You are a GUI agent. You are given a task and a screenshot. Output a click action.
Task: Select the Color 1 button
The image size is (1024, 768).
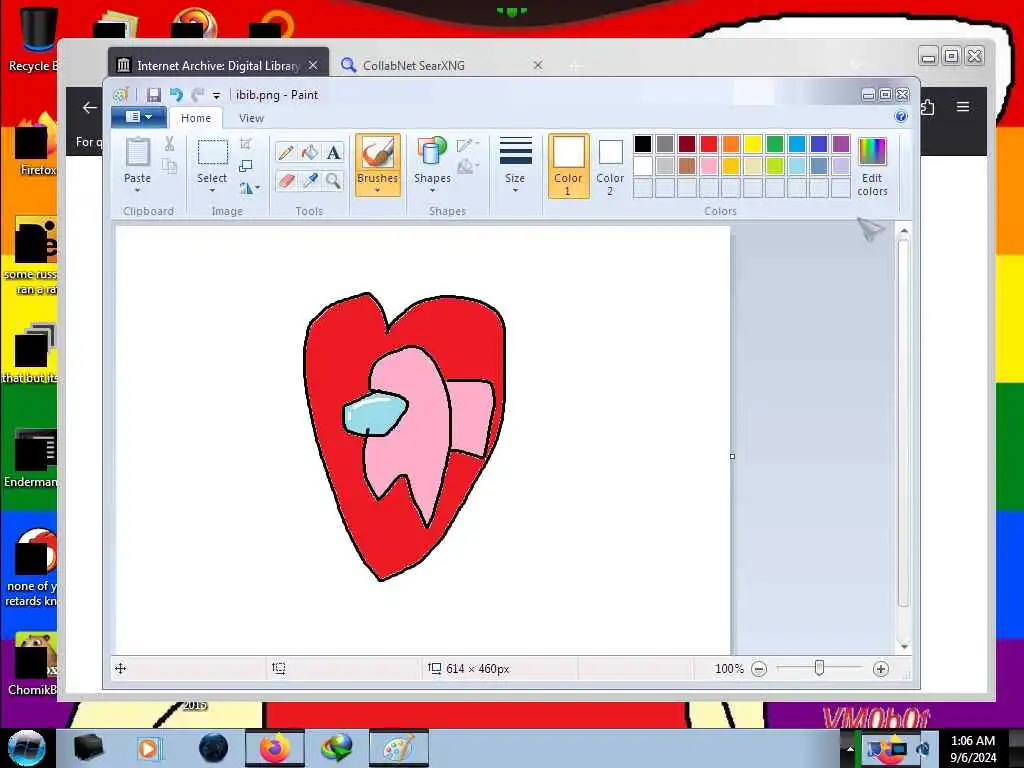coord(568,166)
